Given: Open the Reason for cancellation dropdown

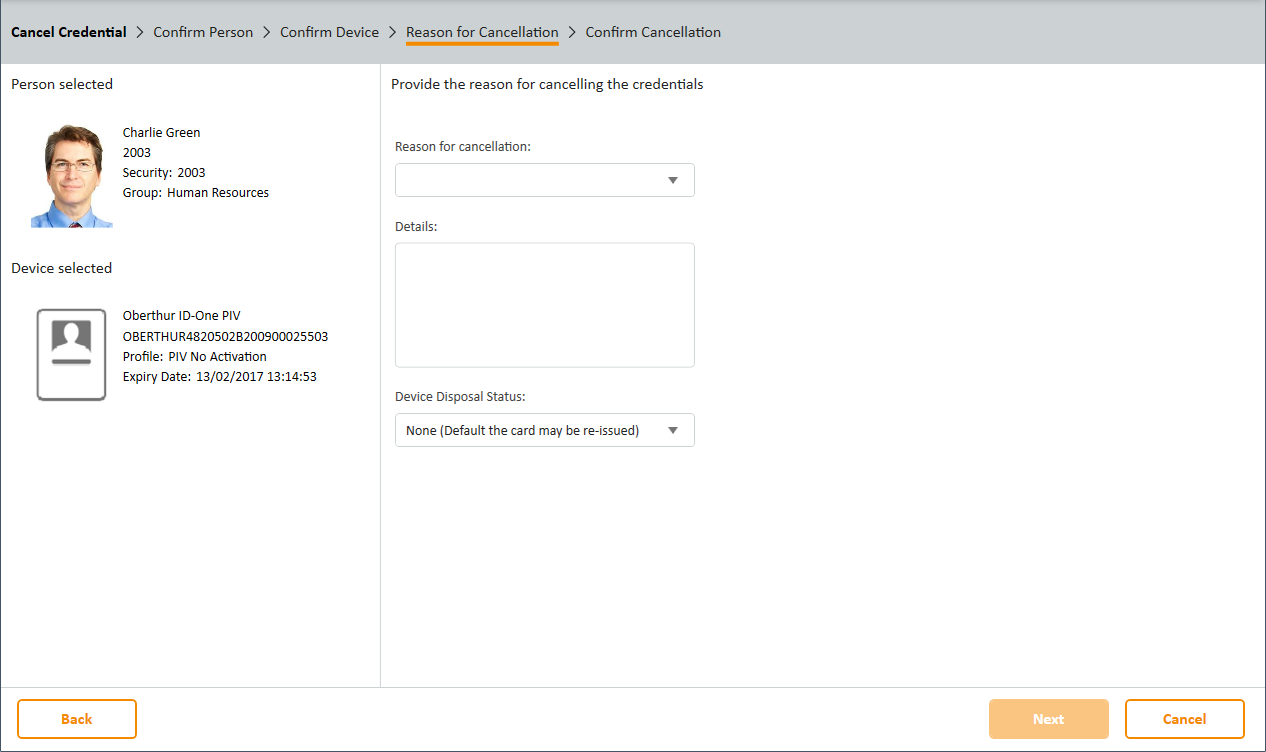Looking at the screenshot, I should [x=544, y=181].
